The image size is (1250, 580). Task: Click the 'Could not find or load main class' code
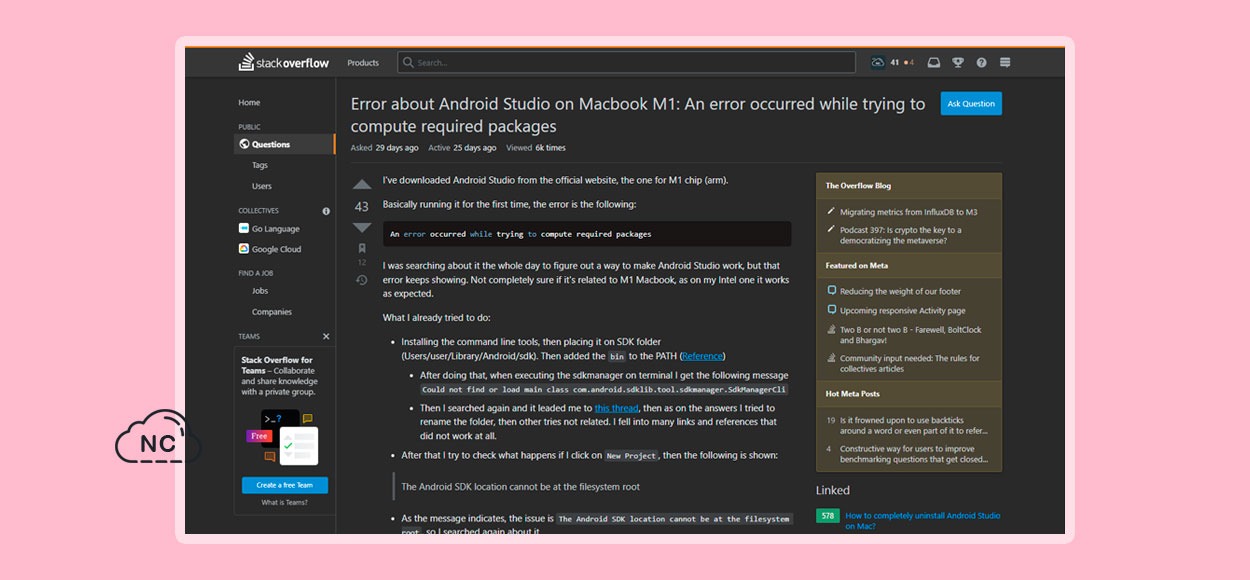point(604,390)
